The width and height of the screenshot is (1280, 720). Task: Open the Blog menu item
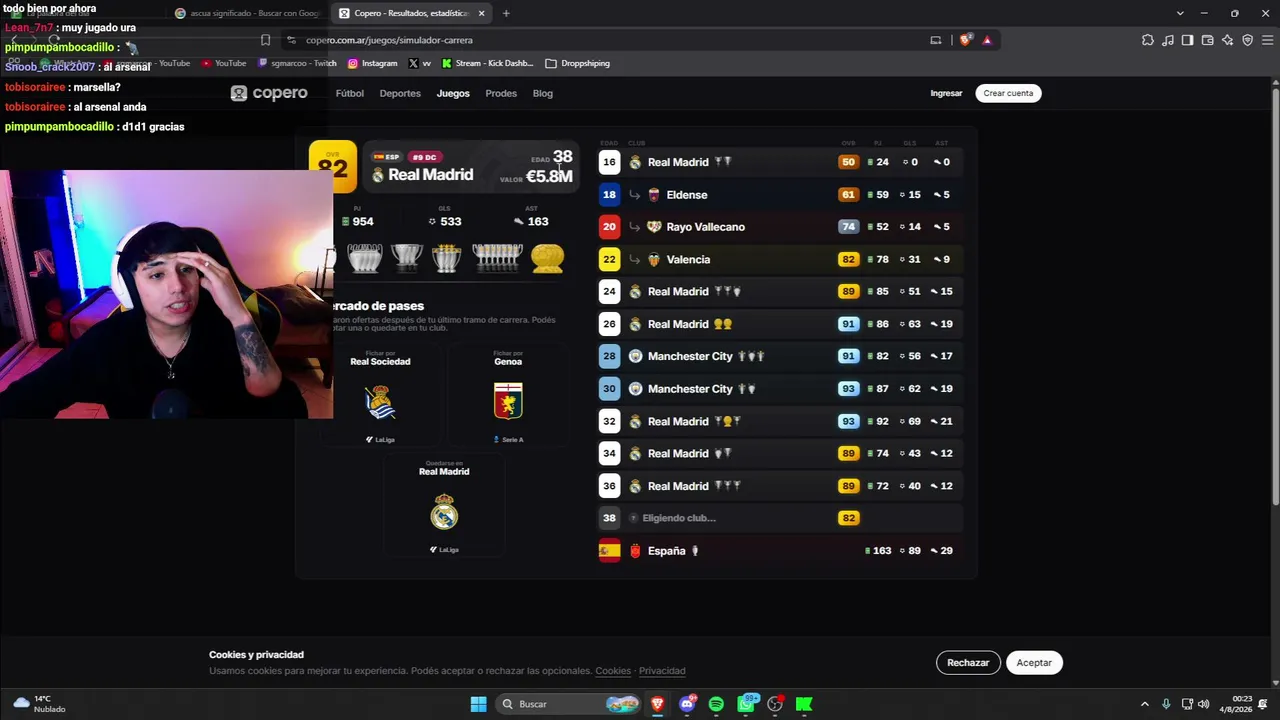(x=543, y=93)
